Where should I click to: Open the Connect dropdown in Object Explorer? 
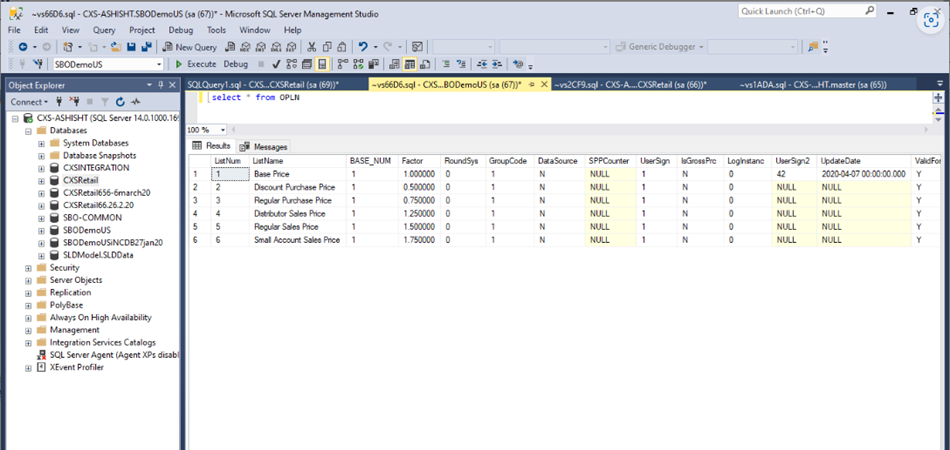coord(29,102)
